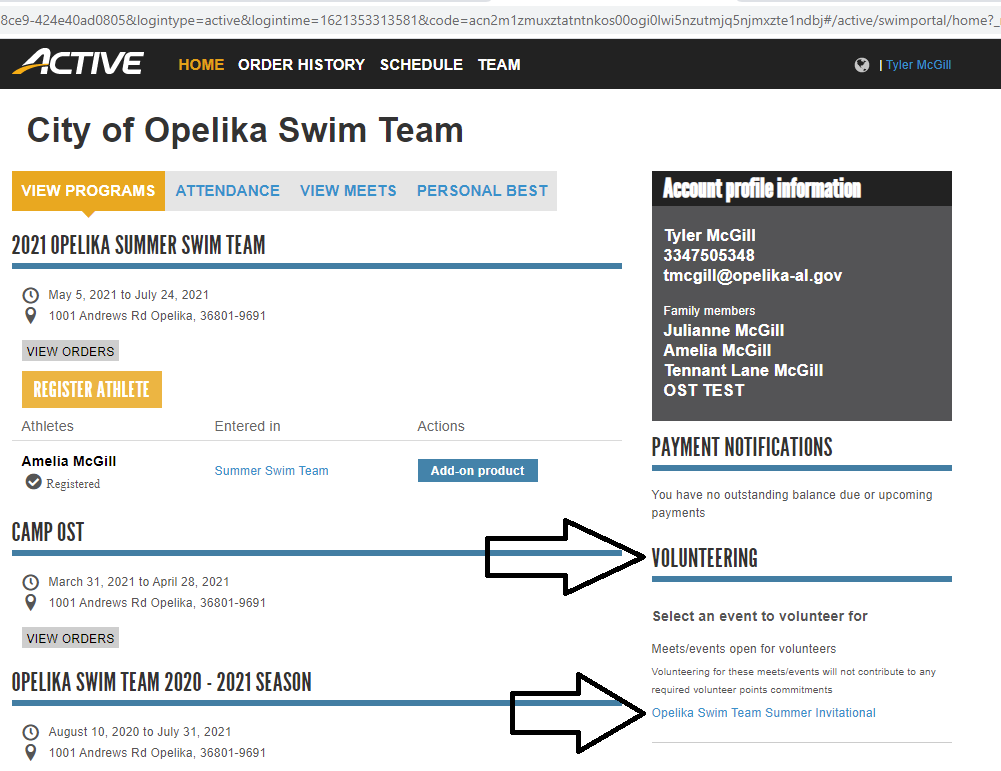Open Opelika Swim Team Summer Invitational link
Screen dimensions: 1001x771
[763, 713]
